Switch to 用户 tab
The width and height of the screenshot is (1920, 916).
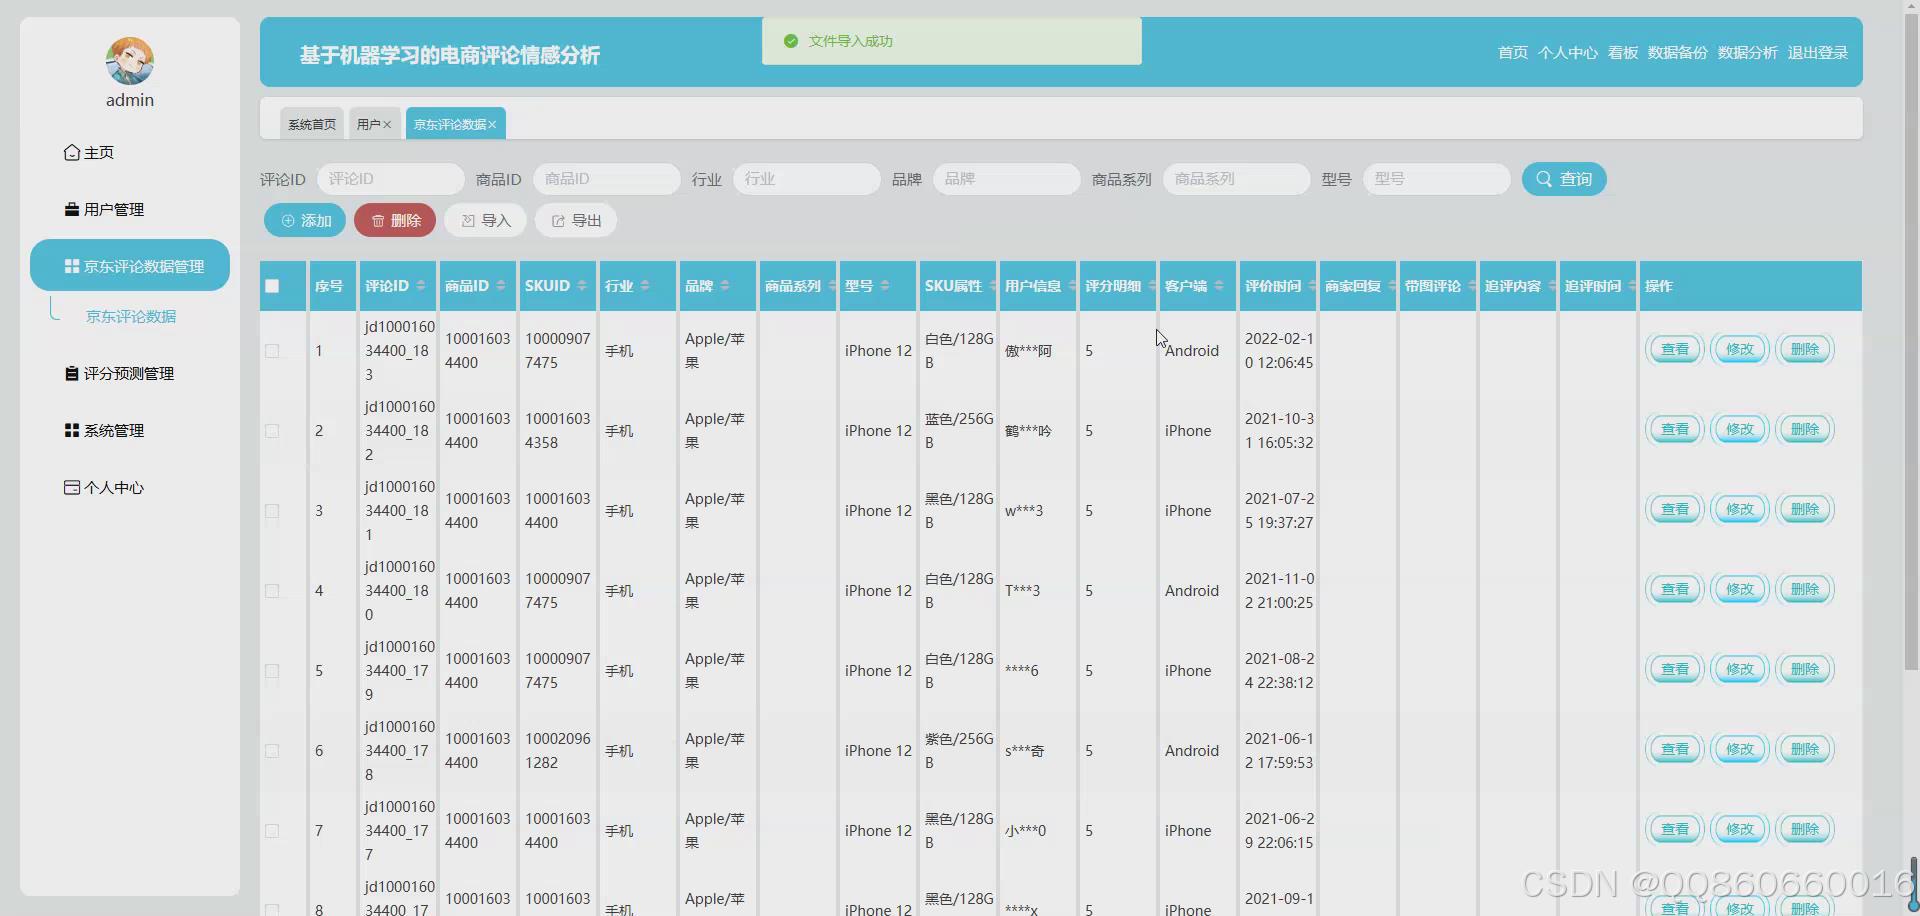(x=368, y=124)
